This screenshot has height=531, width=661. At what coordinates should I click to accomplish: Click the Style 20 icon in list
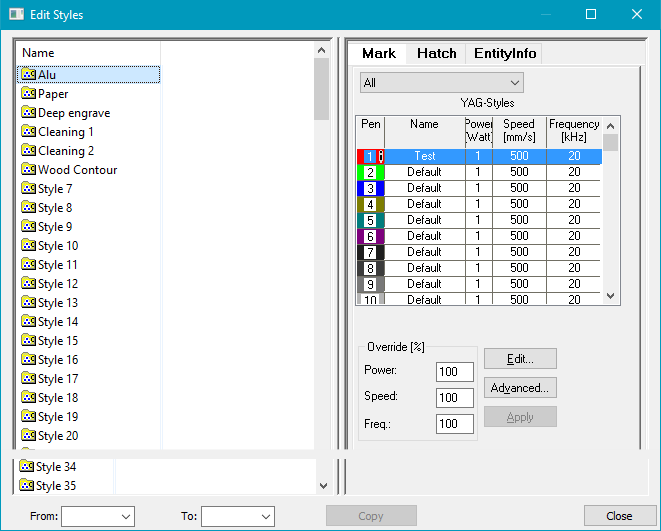[x=29, y=436]
